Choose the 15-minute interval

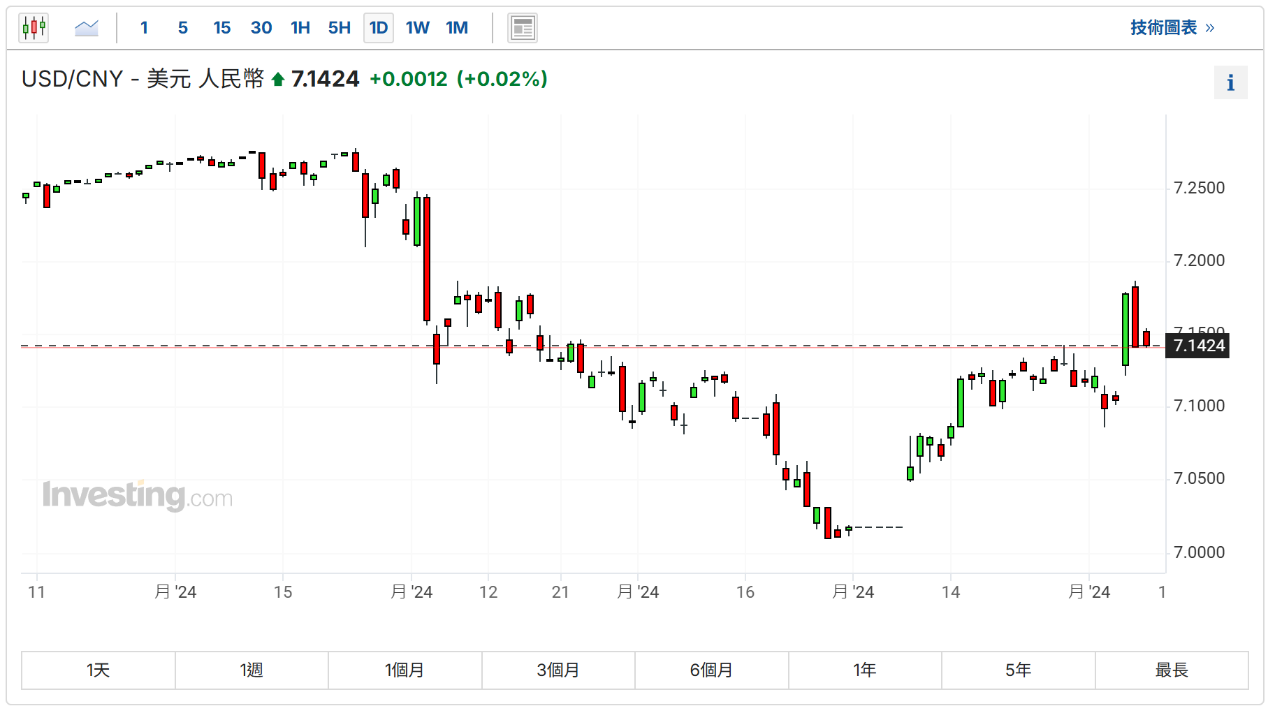(222, 28)
